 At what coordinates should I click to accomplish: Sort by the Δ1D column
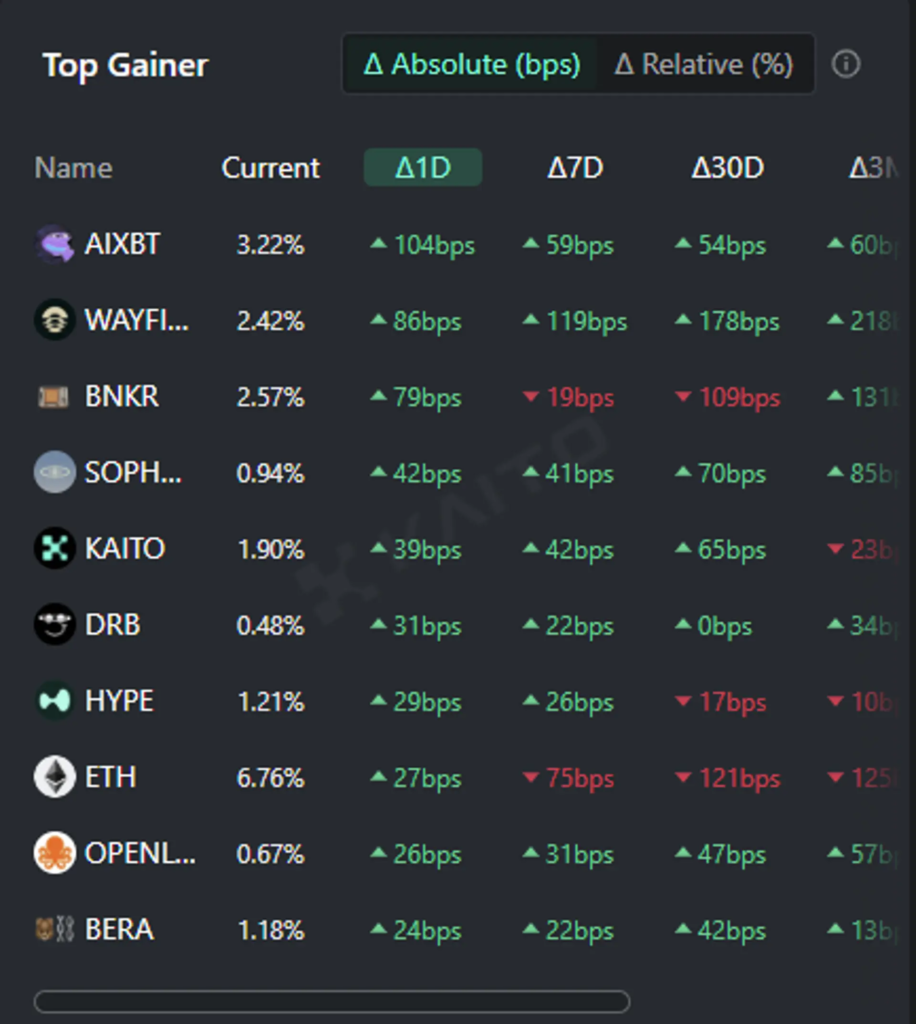click(423, 167)
